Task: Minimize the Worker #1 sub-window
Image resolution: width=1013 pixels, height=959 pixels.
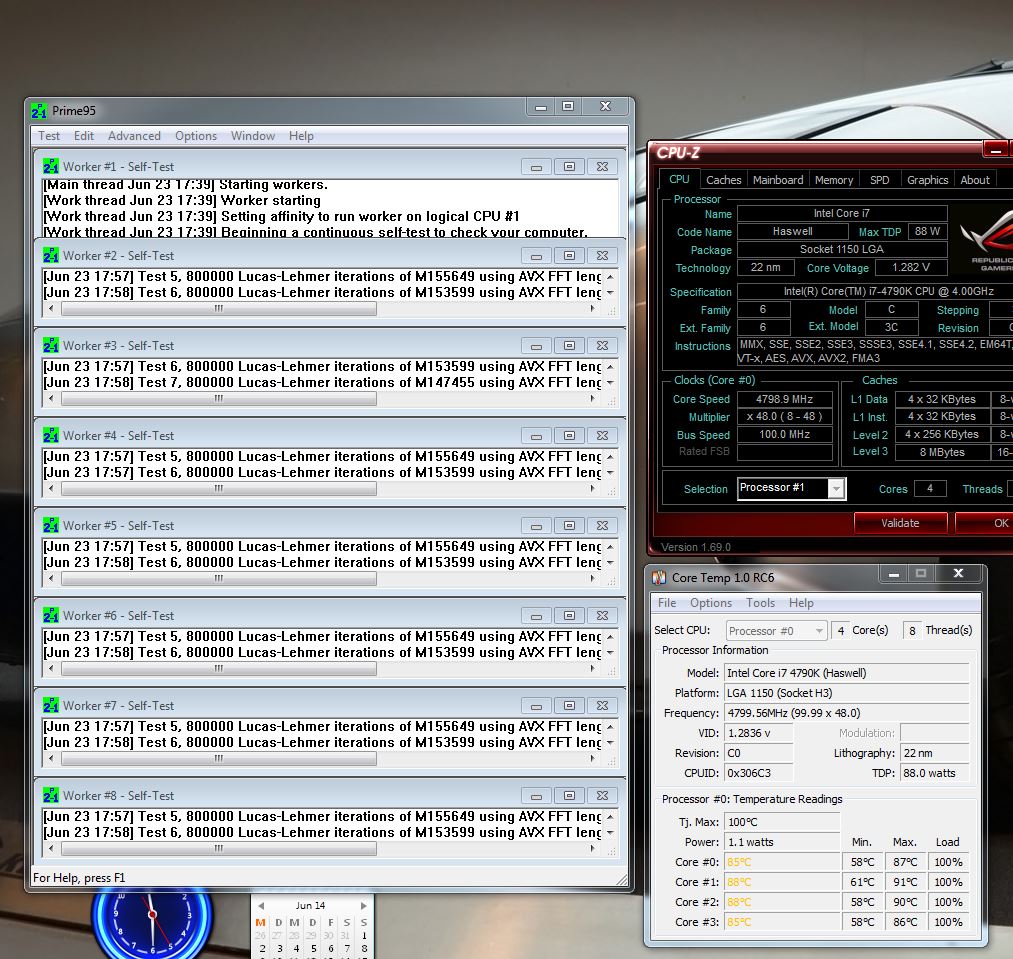Action: coord(536,167)
